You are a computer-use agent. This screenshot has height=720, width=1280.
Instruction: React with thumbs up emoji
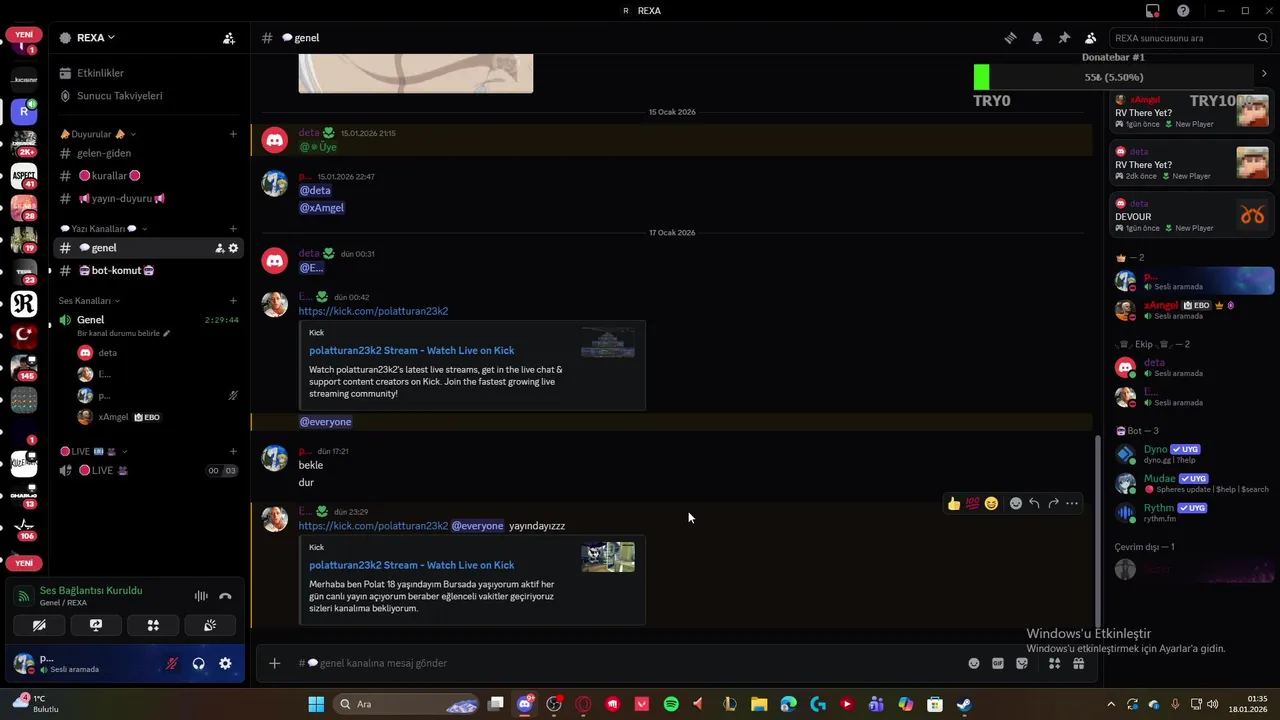coord(954,503)
